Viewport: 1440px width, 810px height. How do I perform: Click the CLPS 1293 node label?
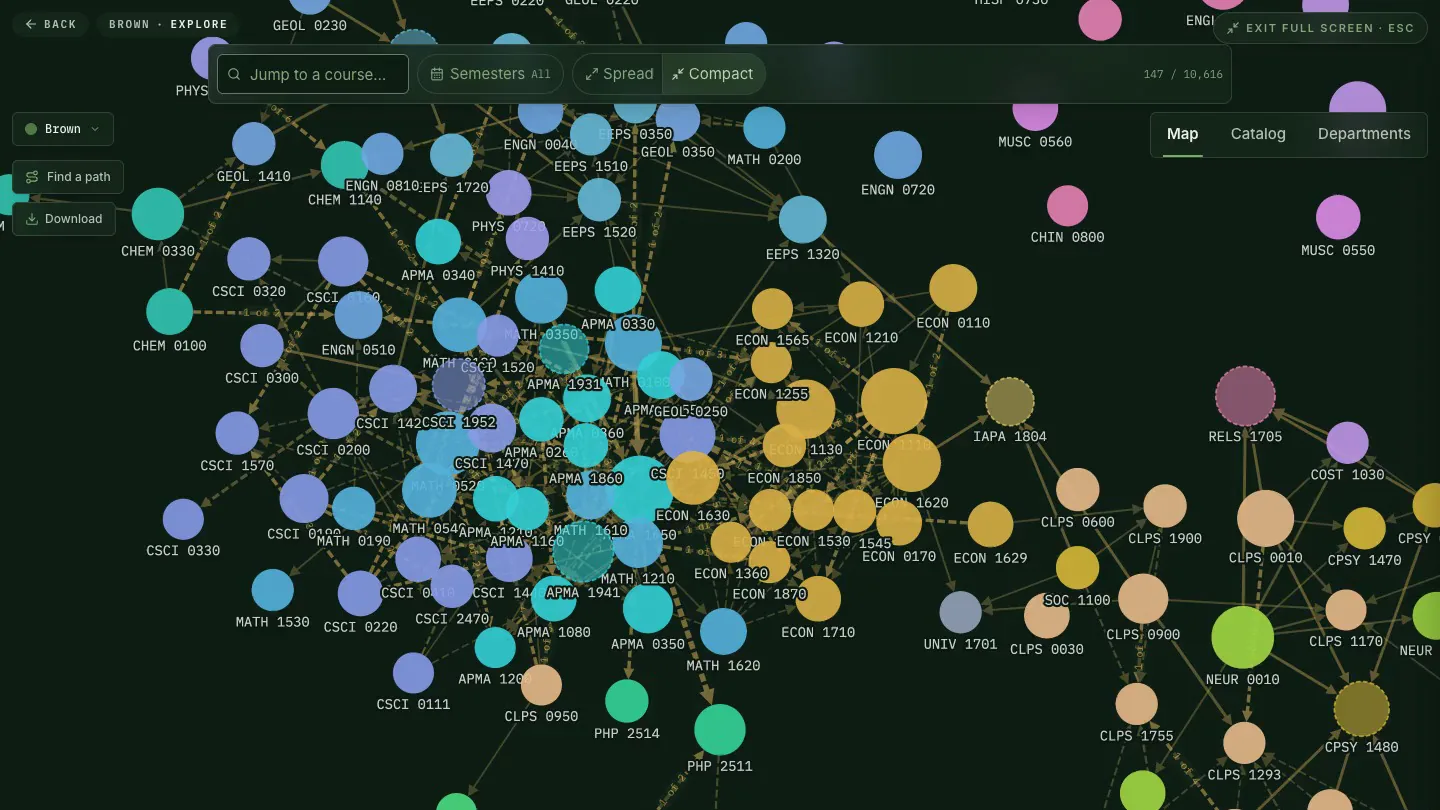1244,774
